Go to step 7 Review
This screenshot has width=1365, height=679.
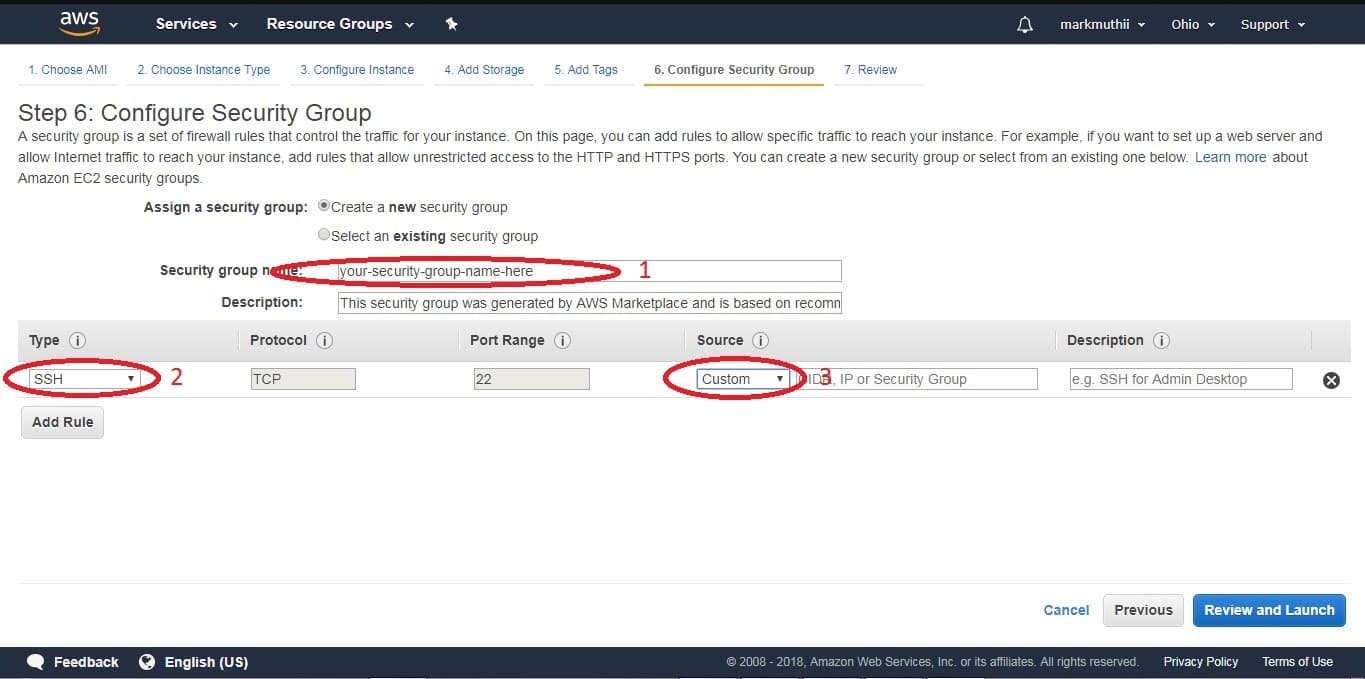point(870,70)
